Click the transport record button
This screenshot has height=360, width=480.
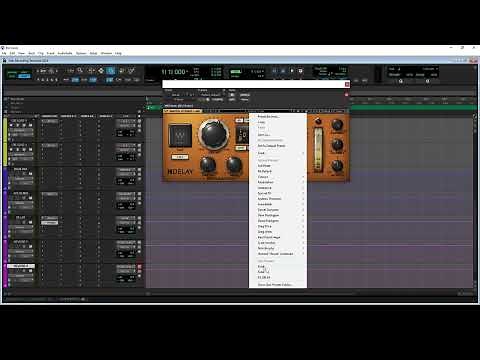point(300,71)
